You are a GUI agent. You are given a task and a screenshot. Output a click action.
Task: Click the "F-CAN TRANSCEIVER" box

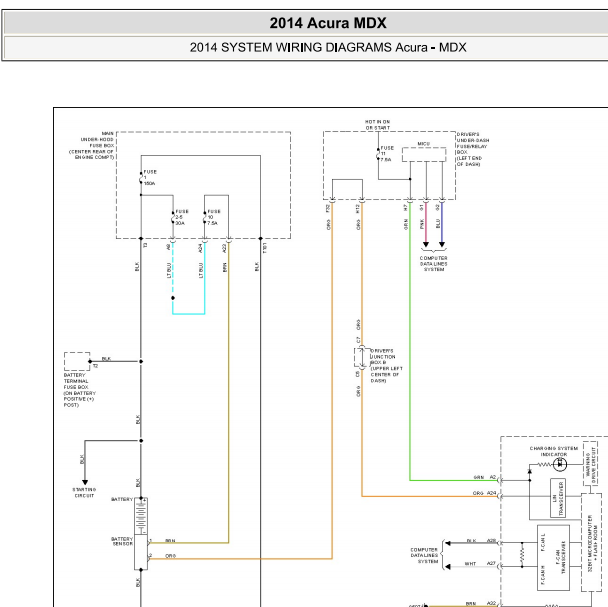pyautogui.click(x=553, y=558)
